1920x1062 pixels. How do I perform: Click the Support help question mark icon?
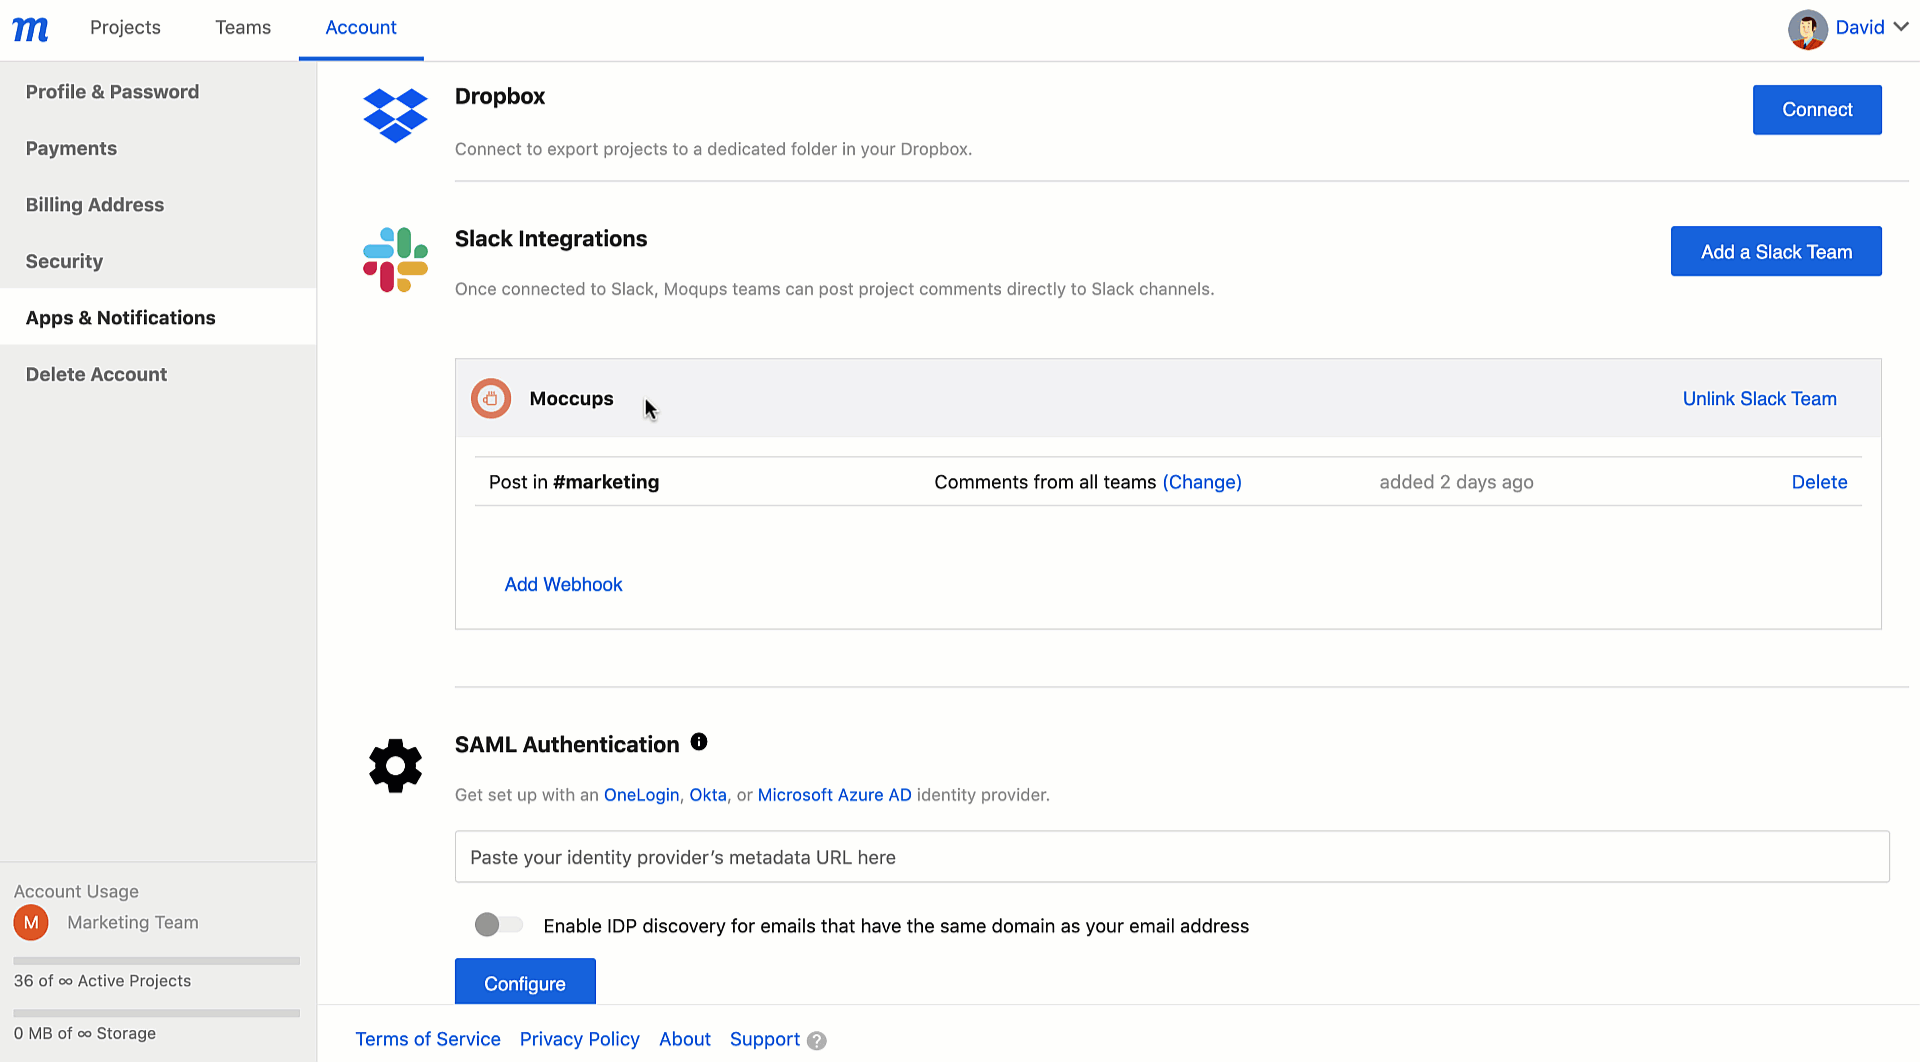pos(816,1040)
